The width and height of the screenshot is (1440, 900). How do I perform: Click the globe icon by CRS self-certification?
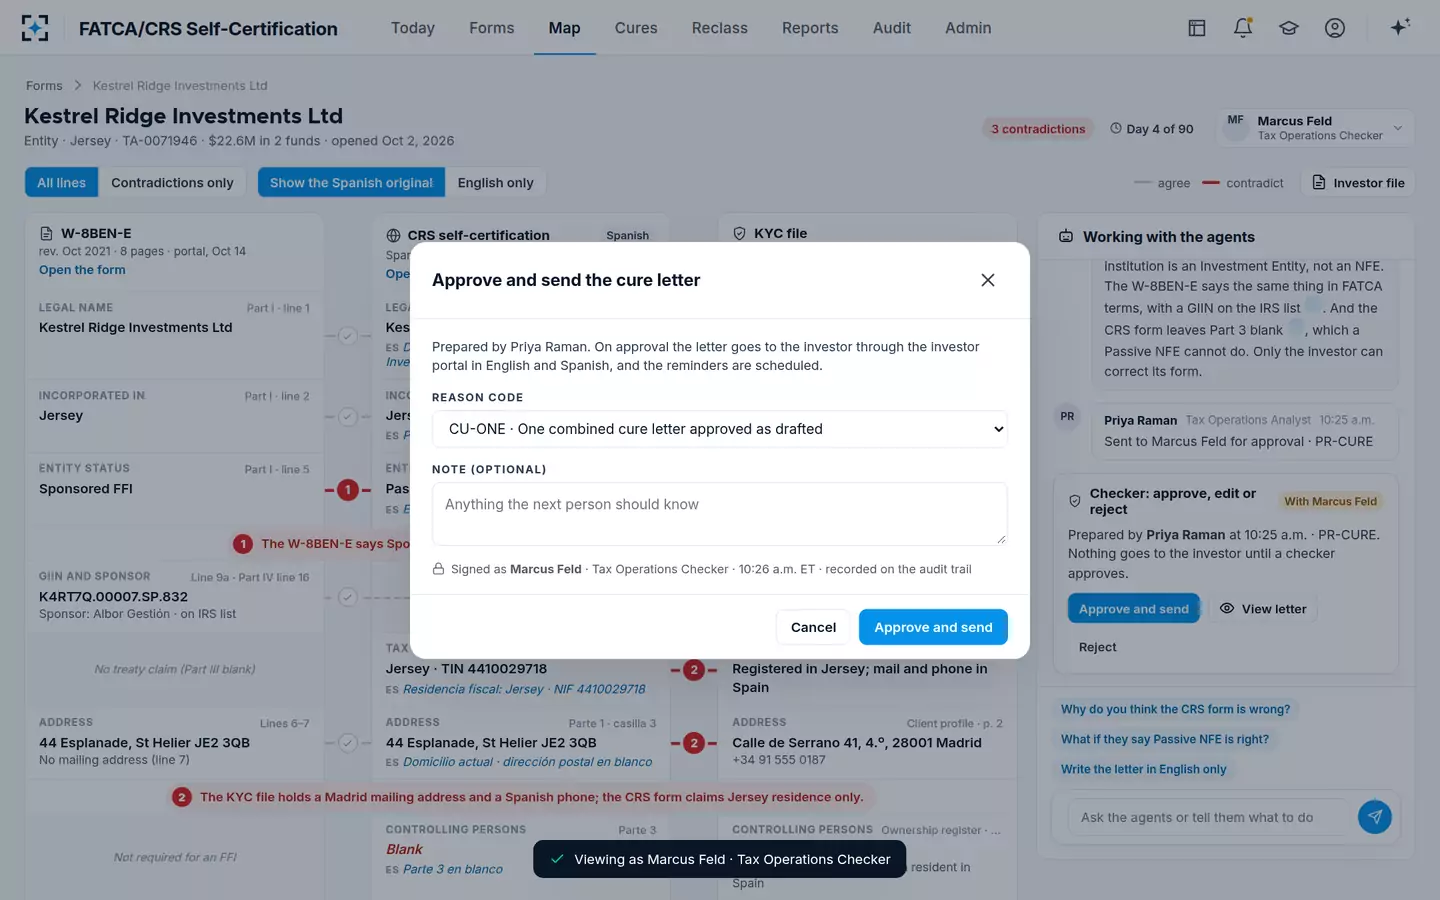394,236
